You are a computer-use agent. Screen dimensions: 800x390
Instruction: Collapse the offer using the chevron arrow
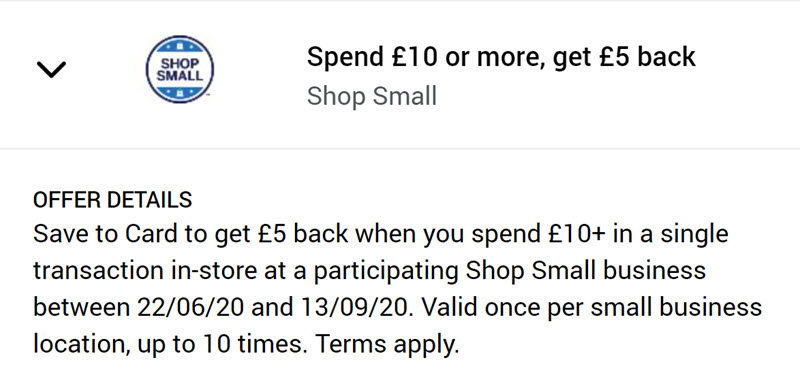pyautogui.click(x=51, y=69)
